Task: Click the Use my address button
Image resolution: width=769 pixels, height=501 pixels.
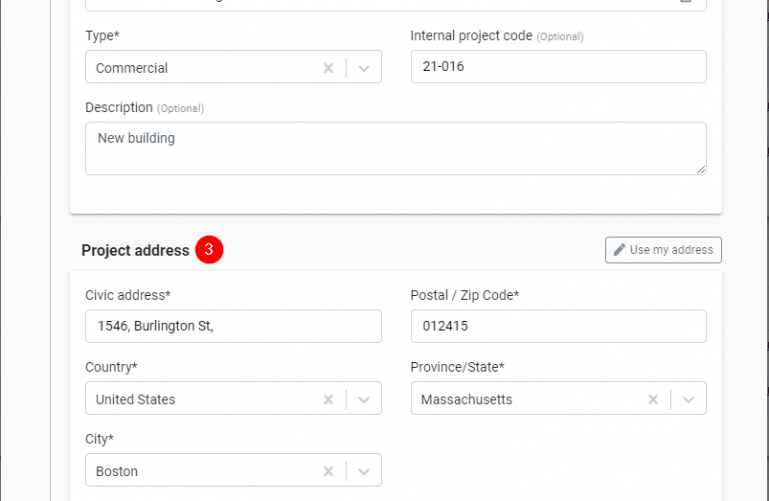Action: tap(663, 250)
